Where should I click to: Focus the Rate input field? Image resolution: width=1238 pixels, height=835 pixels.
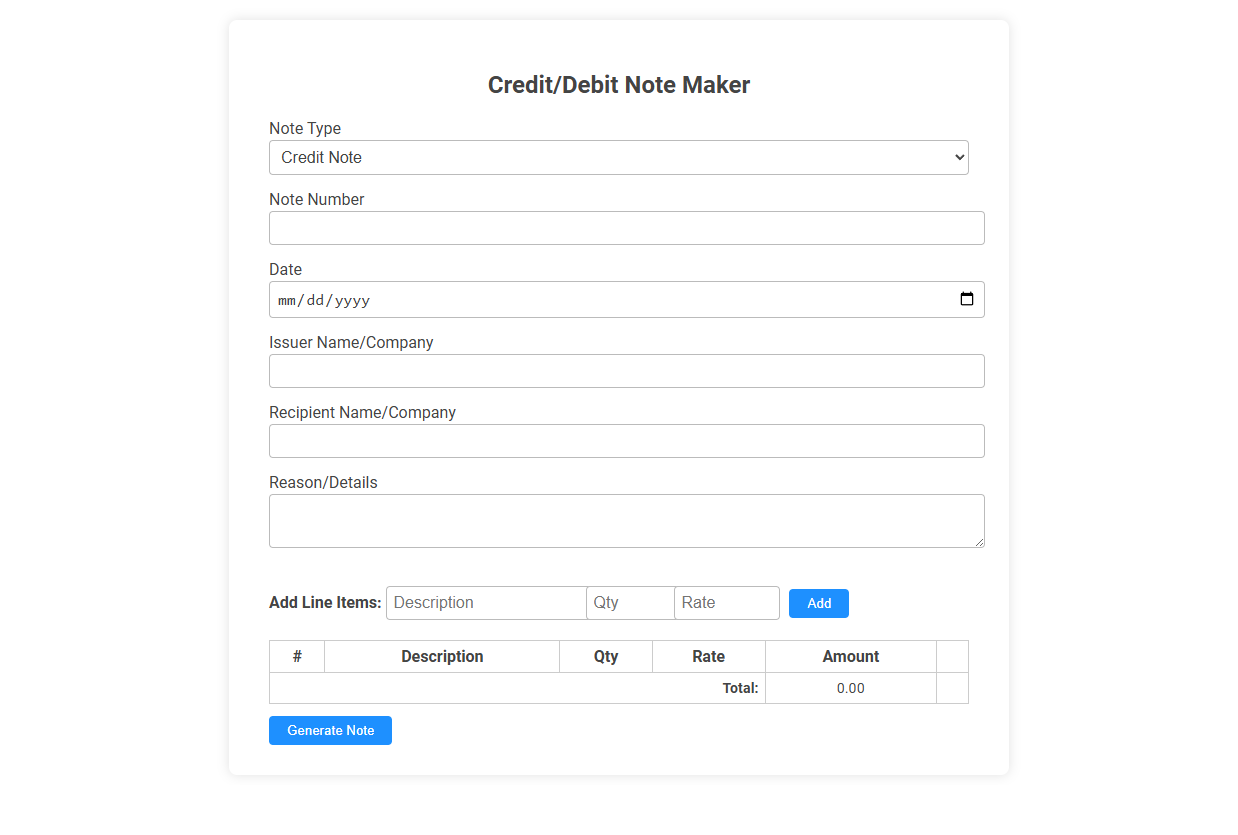[727, 602]
